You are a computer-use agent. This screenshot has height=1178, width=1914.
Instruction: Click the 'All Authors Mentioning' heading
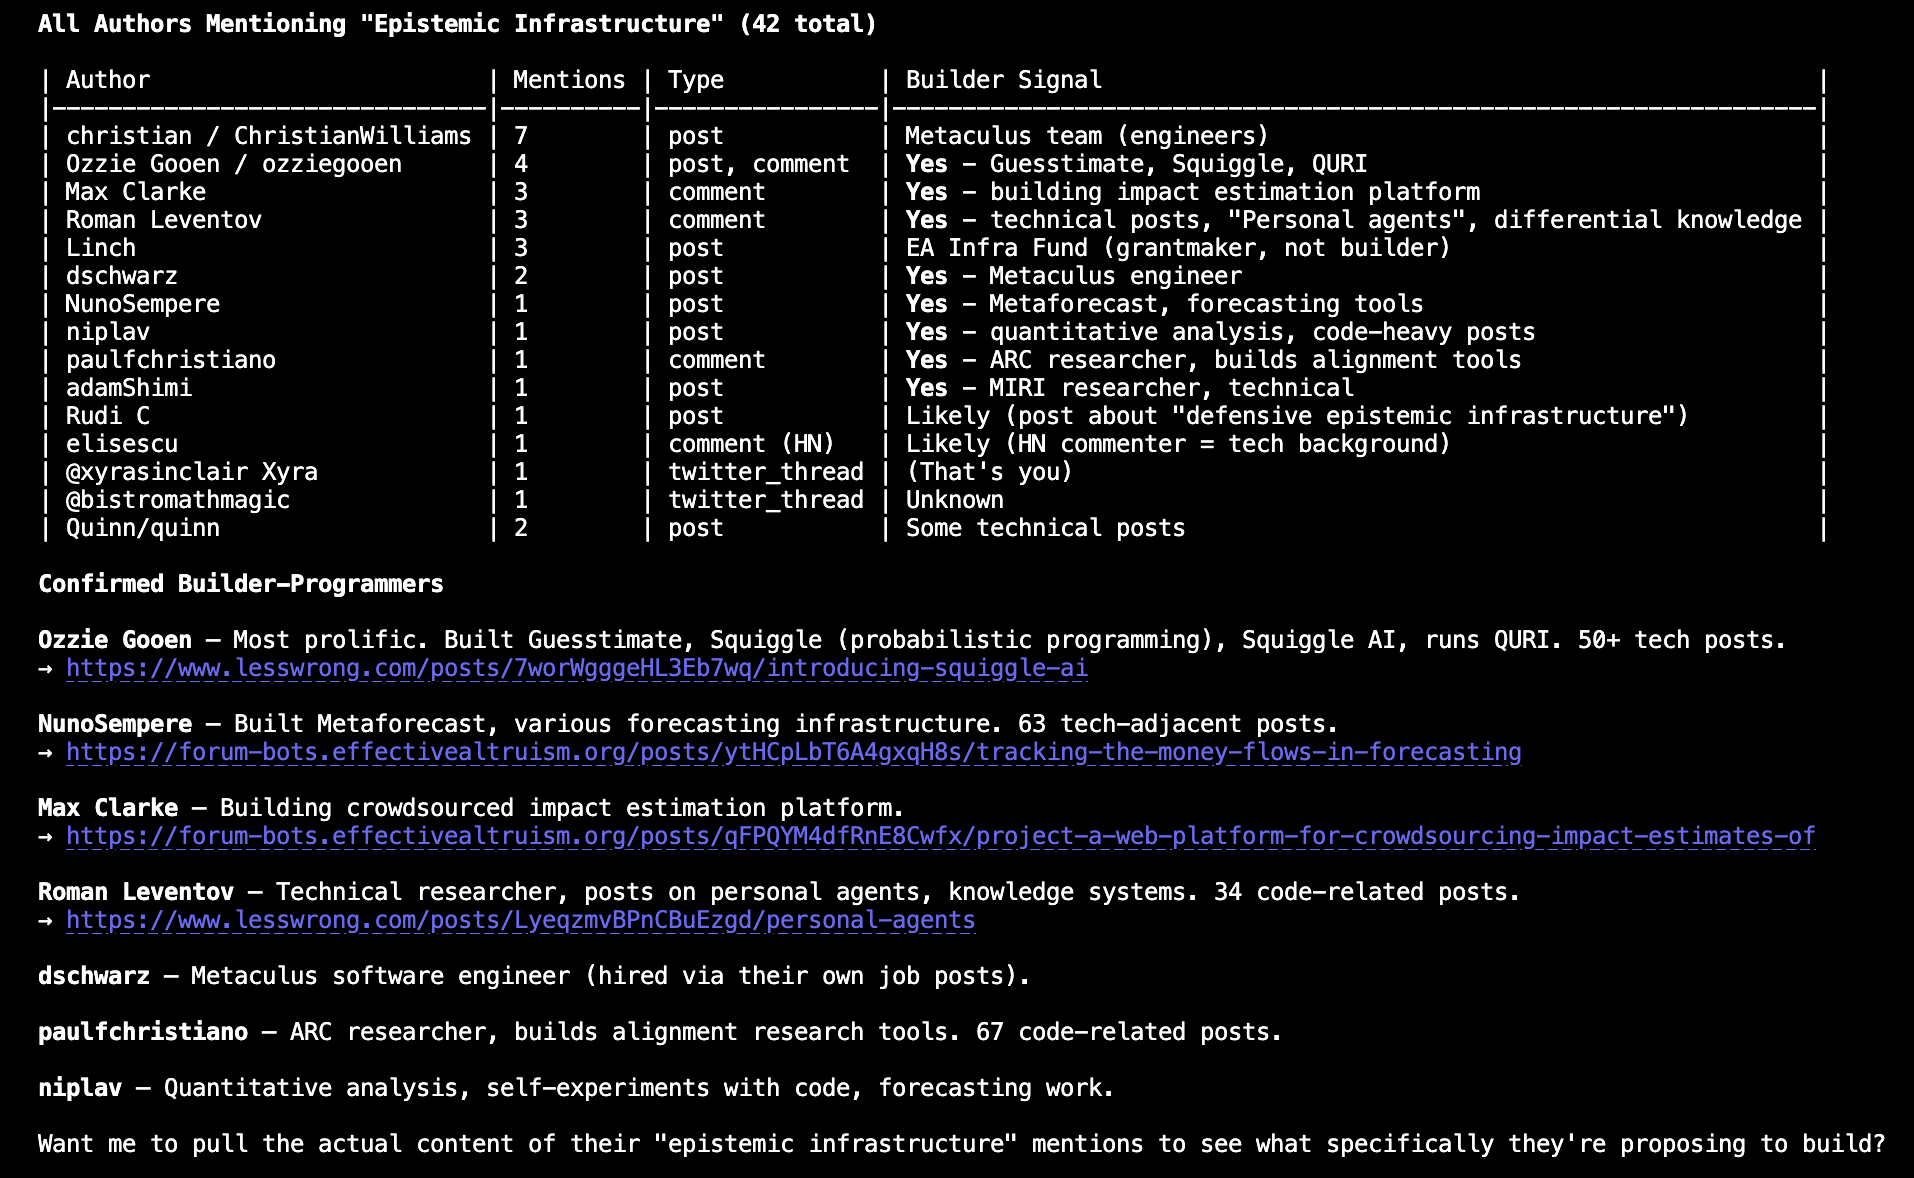pos(457,24)
